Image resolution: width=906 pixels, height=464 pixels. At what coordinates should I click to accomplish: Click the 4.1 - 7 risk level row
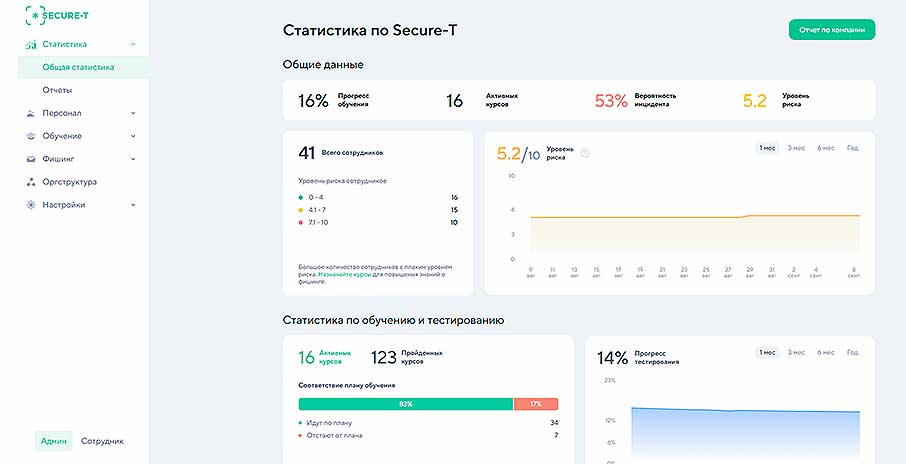click(378, 210)
